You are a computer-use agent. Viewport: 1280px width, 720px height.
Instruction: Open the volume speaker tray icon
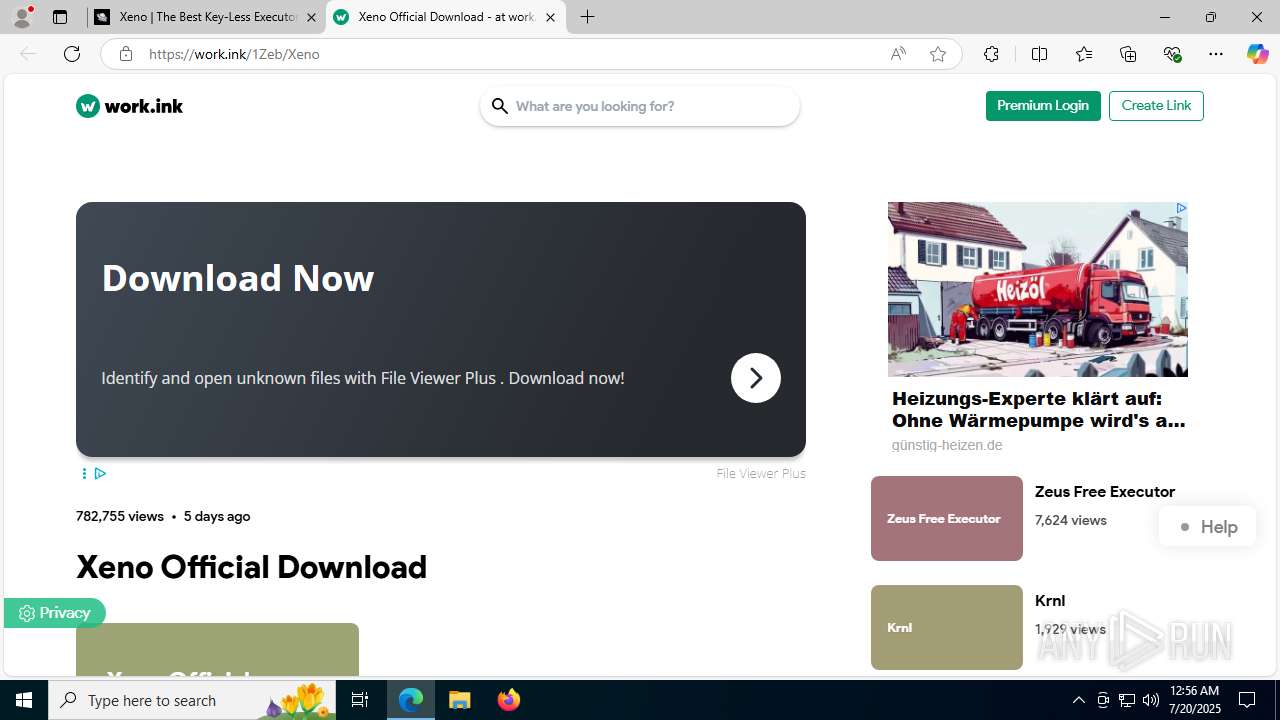1151,700
